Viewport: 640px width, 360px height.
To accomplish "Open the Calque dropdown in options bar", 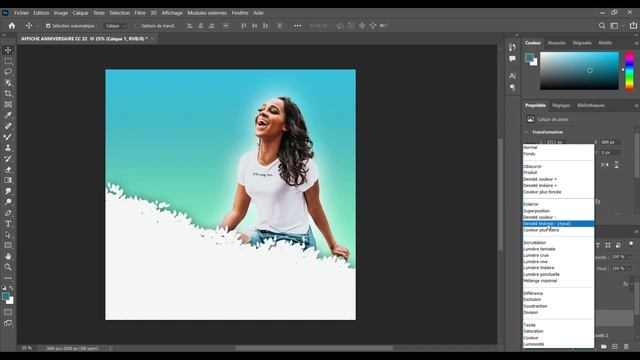I will coord(116,26).
